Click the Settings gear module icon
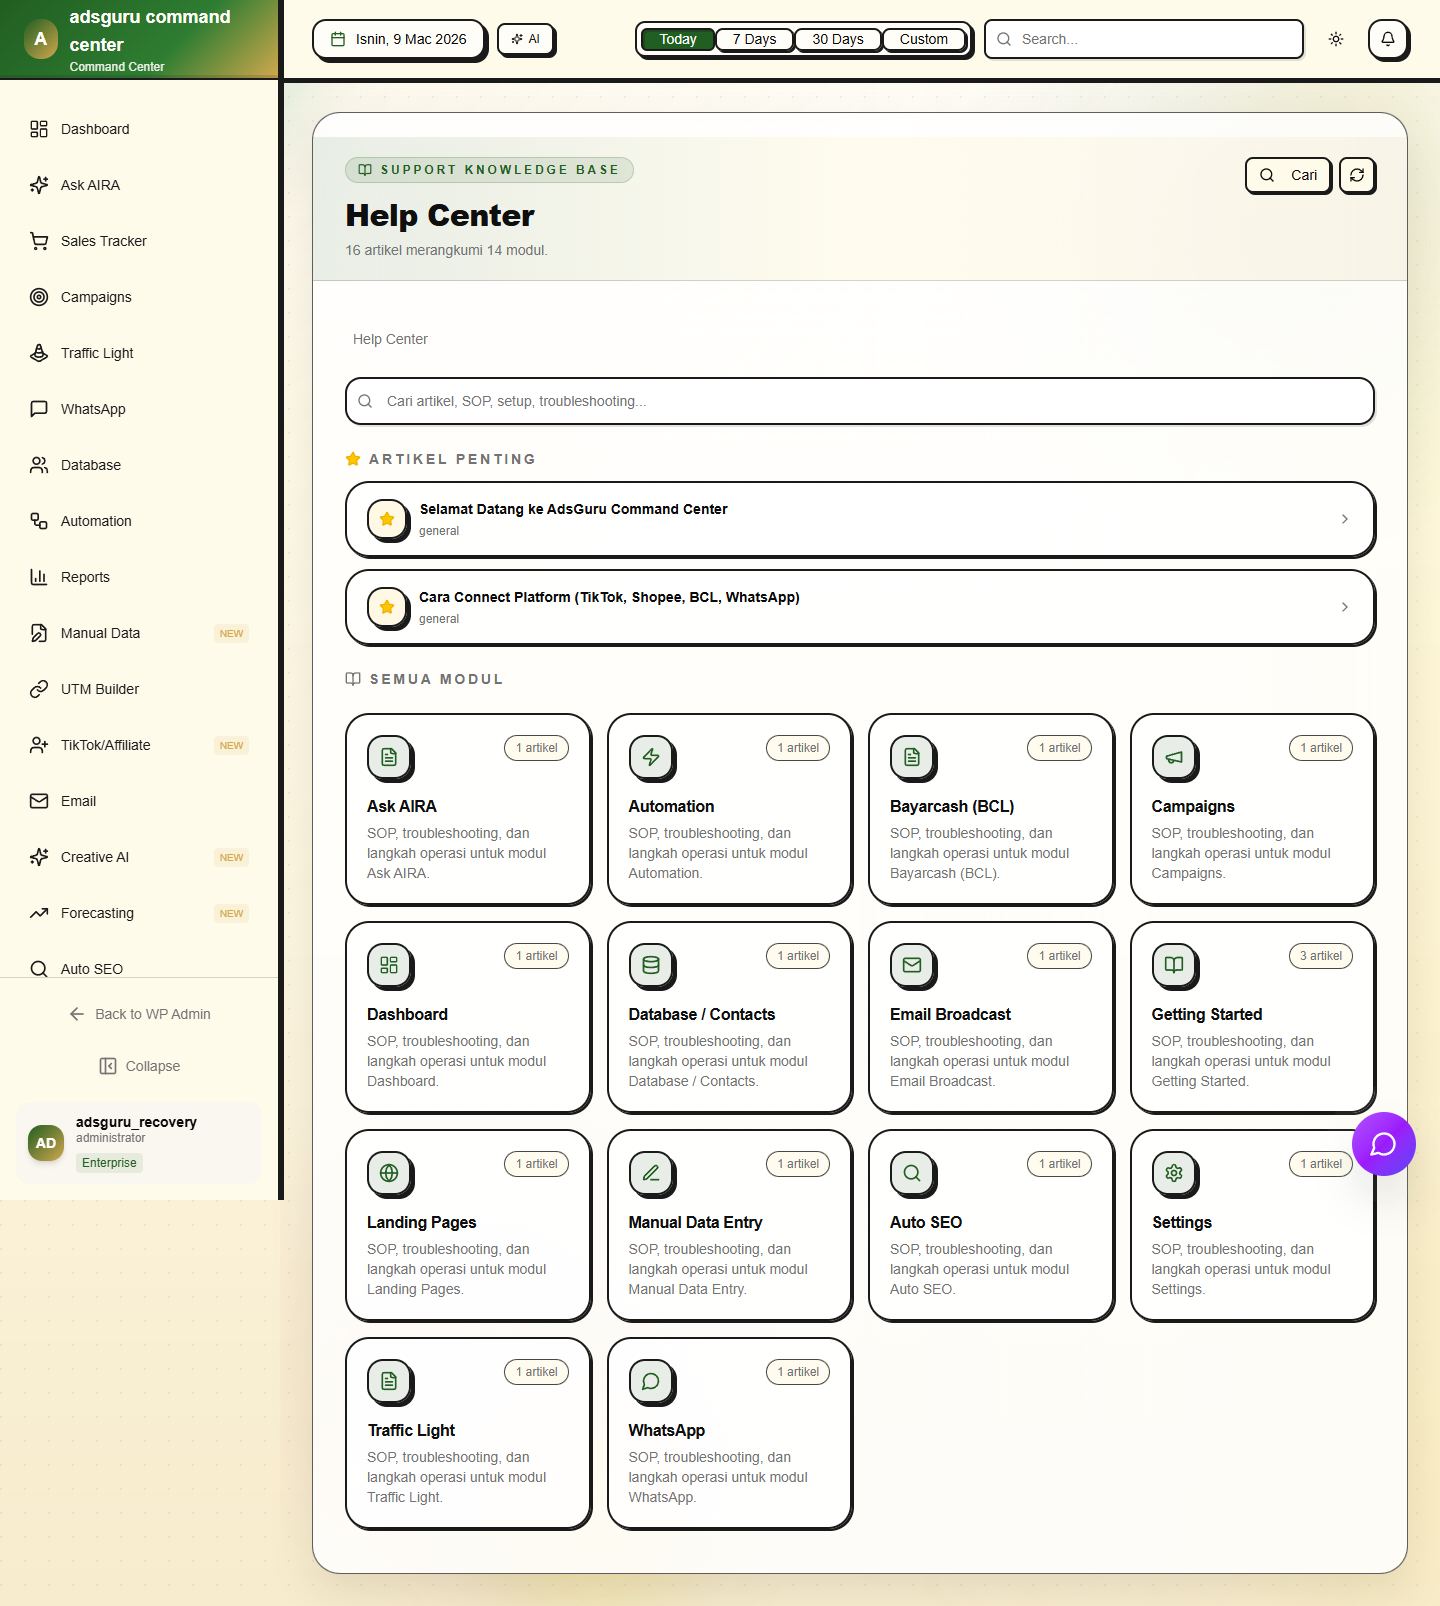Viewport: 1440px width, 1606px height. tap(1174, 1174)
